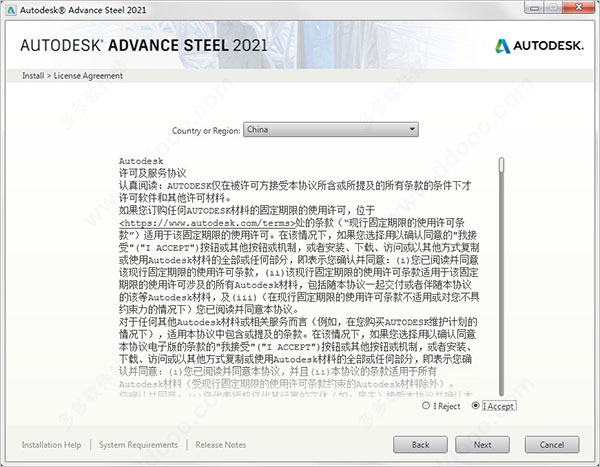The width and height of the screenshot is (600, 467).
Task: Click the Autodesk heading in the license text
Action: 141,161
